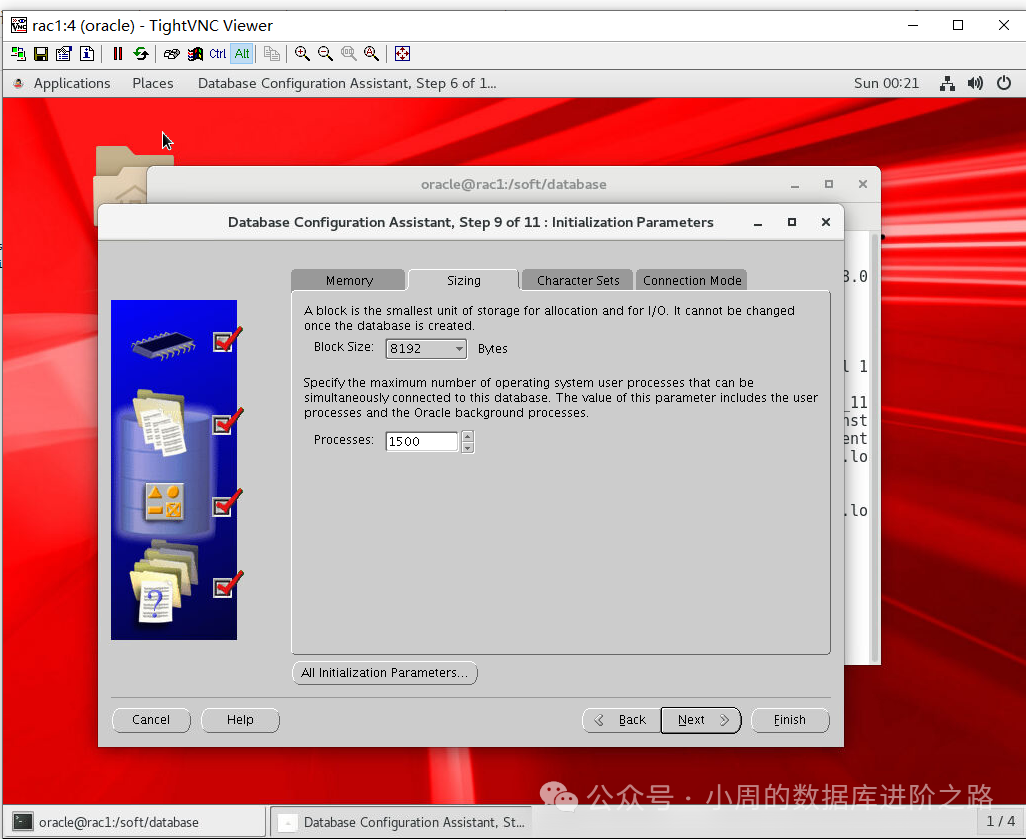
Task: Click the Processes: label
Action: click(344, 440)
